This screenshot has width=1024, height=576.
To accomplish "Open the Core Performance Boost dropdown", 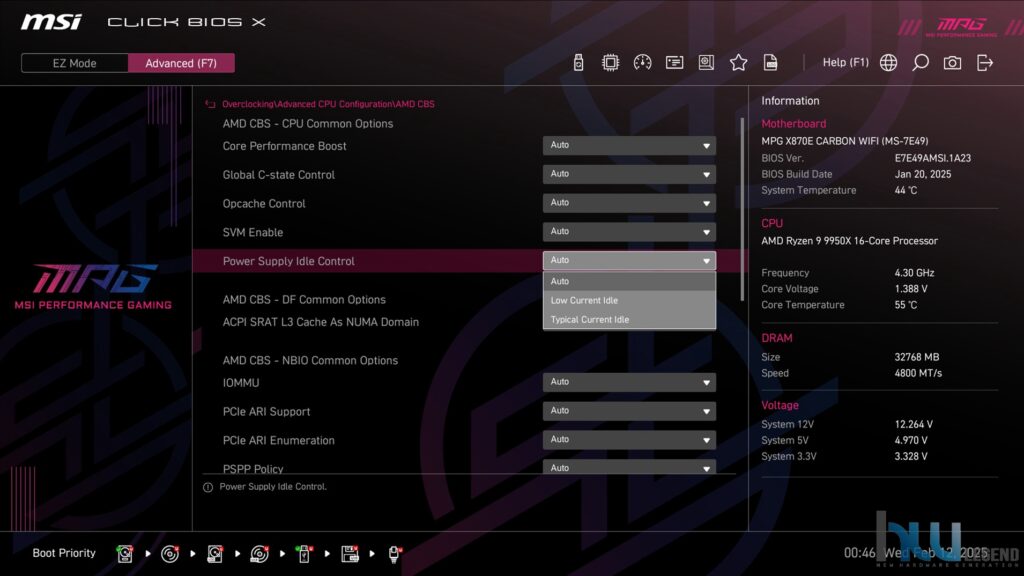I will point(629,146).
